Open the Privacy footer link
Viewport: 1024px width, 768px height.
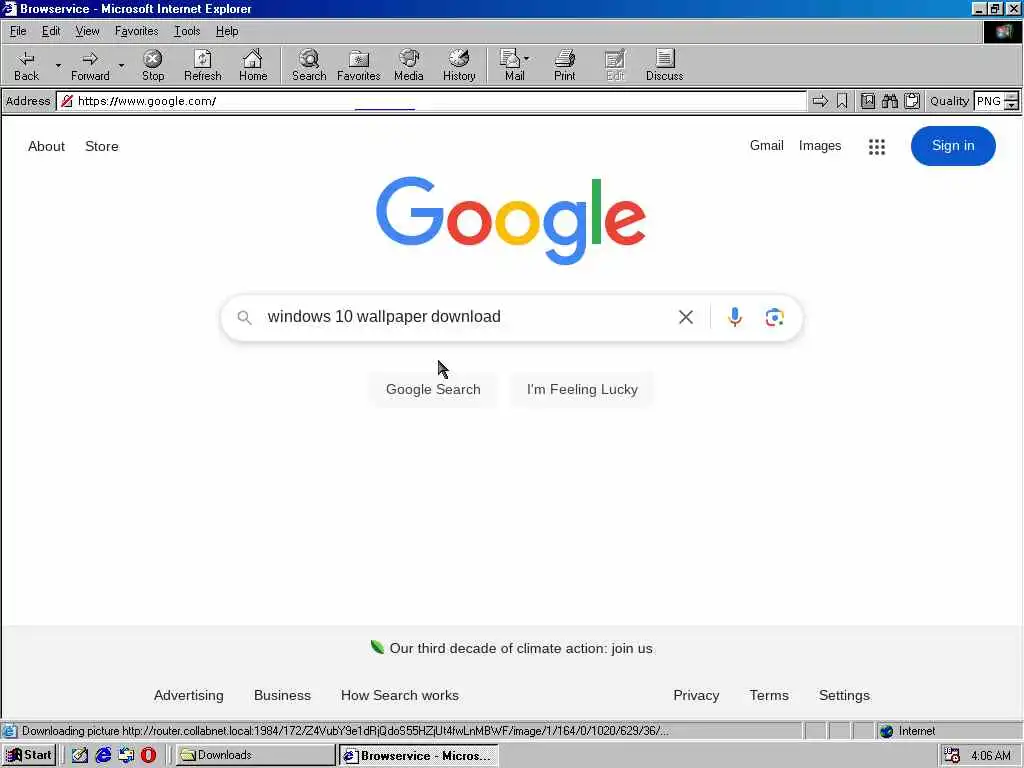coord(696,696)
